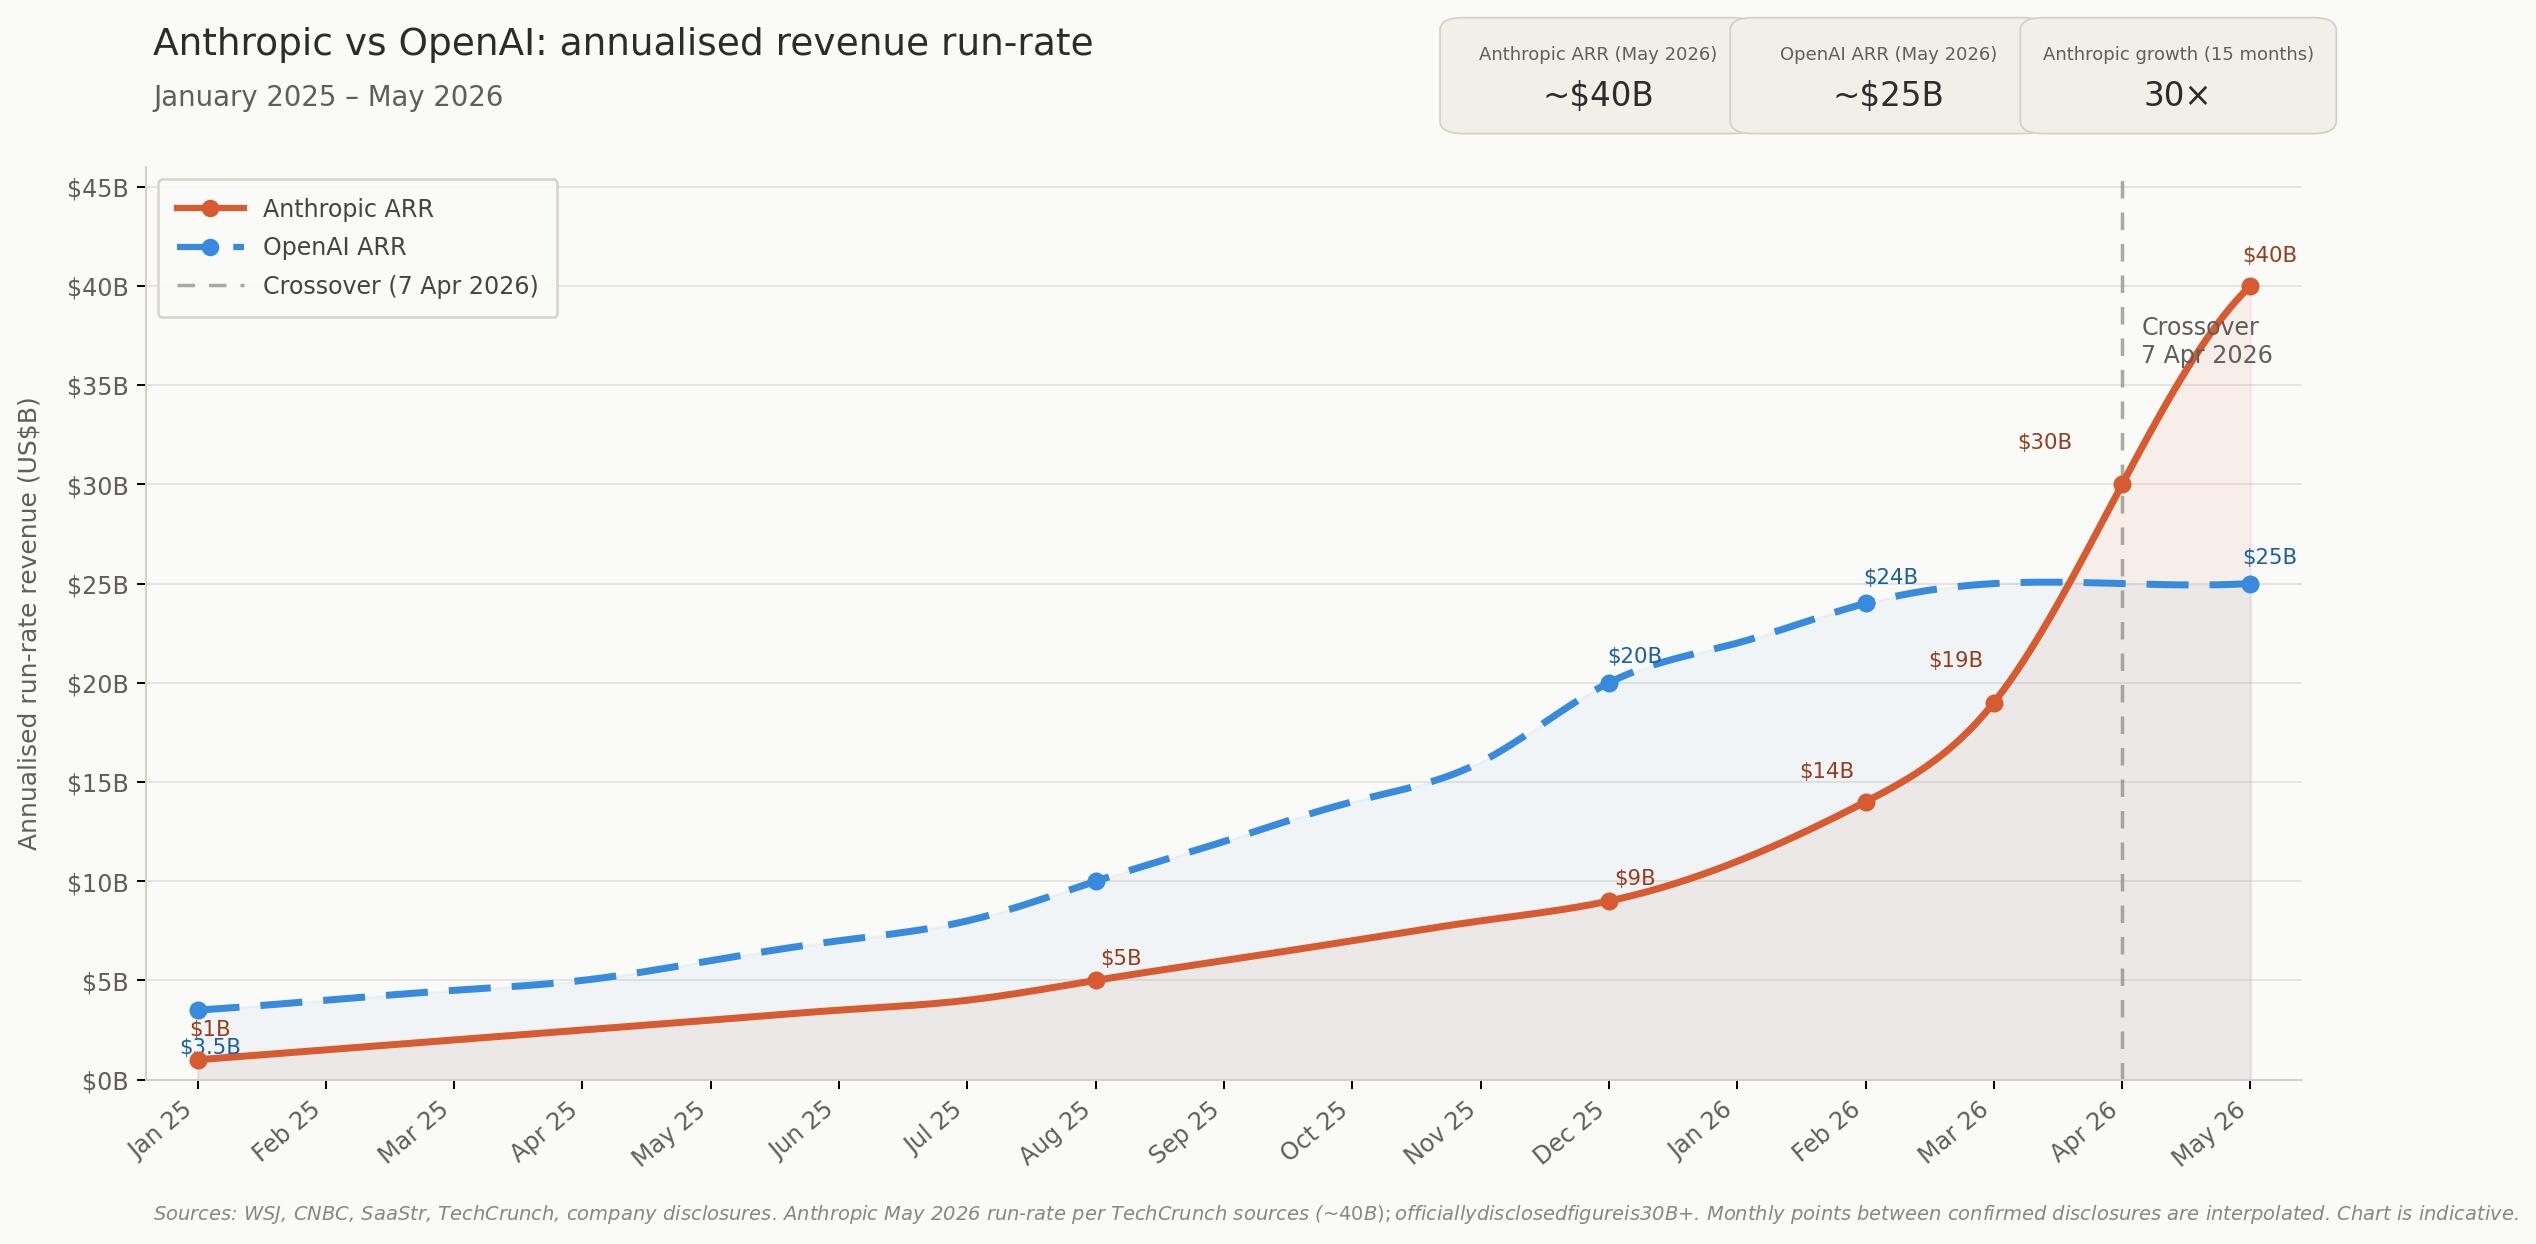
Task: Click the 'Feb 25' x-axis label
Action: tap(286, 1131)
